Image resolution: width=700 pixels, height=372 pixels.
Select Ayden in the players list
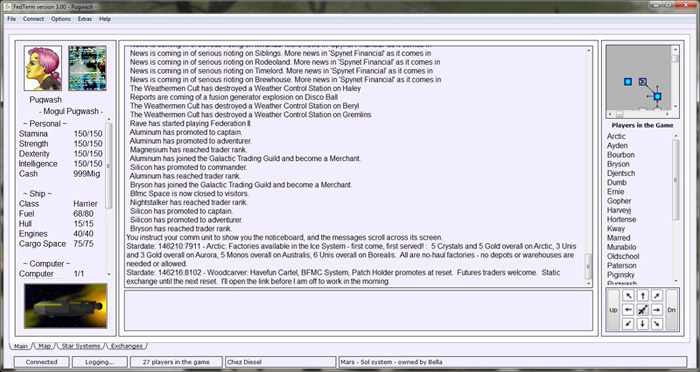coord(617,146)
